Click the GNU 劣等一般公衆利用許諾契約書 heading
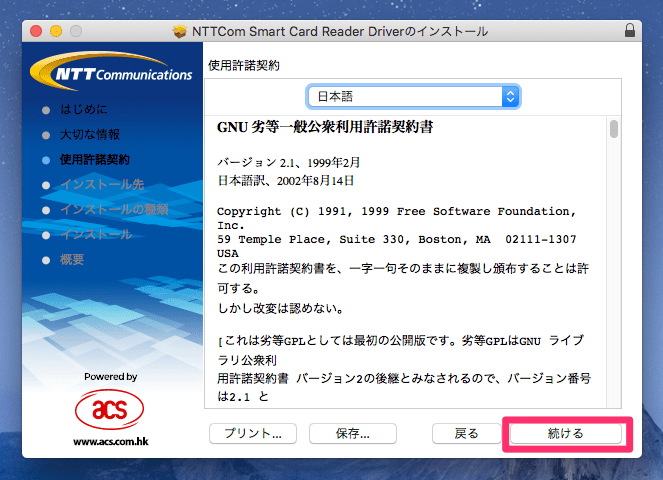The height and width of the screenshot is (480, 663). tap(325, 127)
